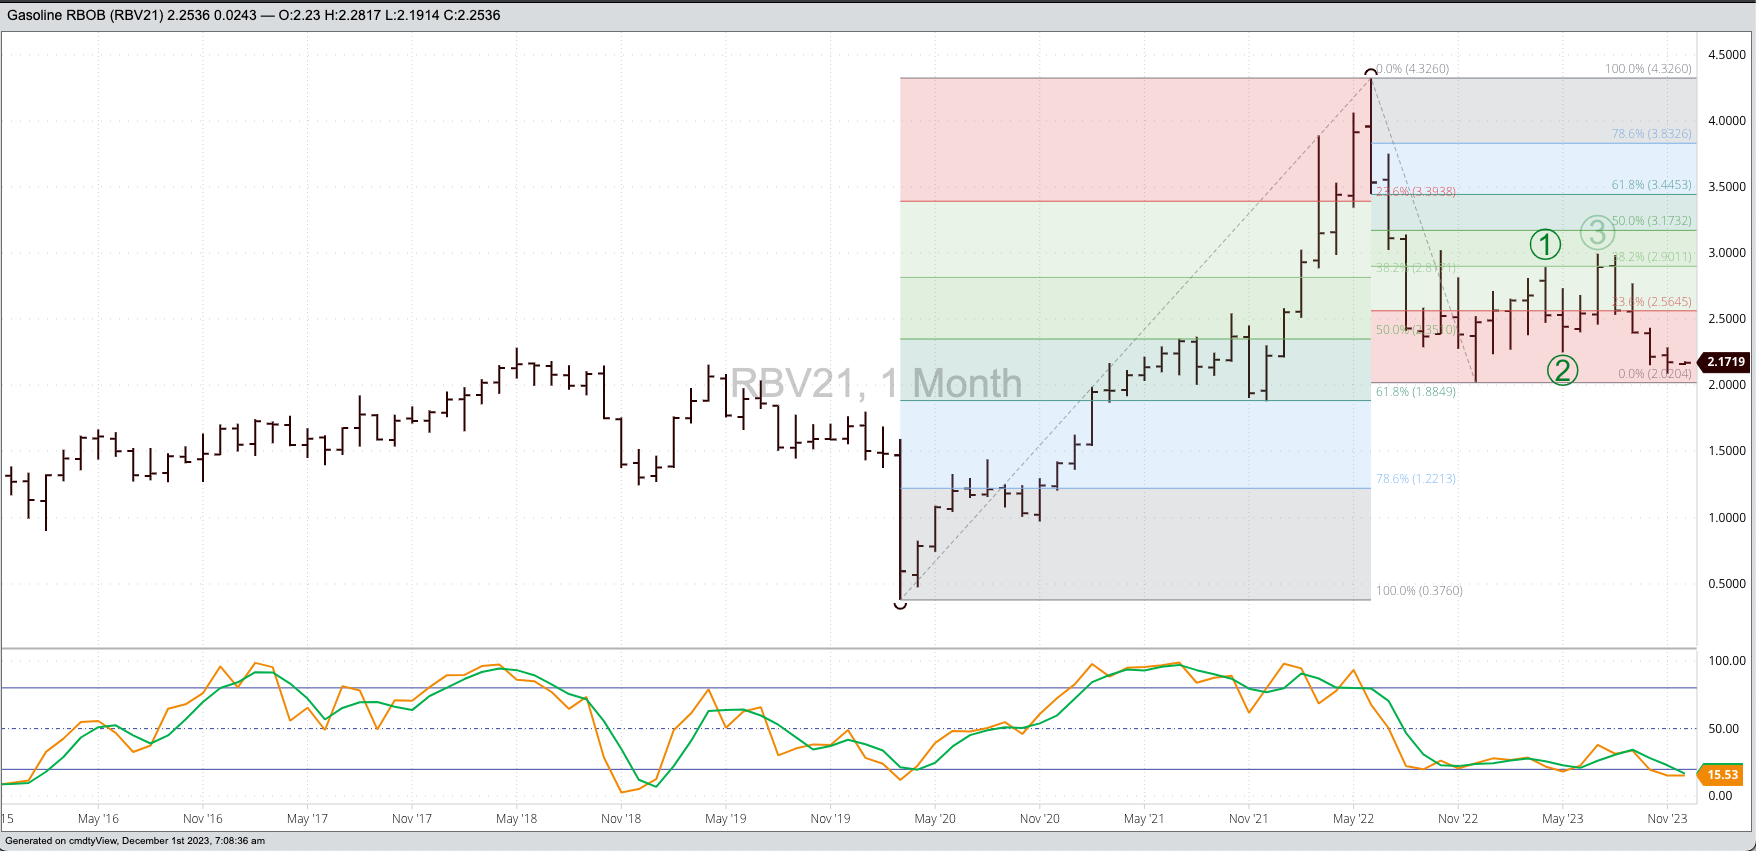
Task: Click the May '20 date on time axis
Action: coord(935,819)
